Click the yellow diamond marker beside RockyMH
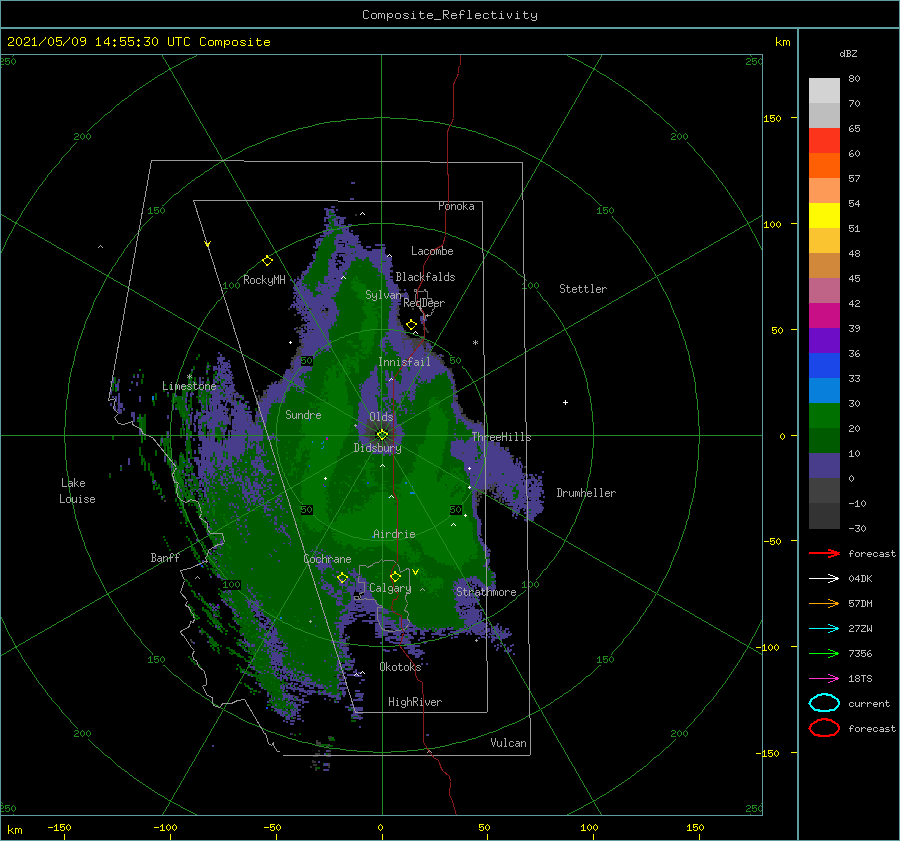 tap(267, 261)
